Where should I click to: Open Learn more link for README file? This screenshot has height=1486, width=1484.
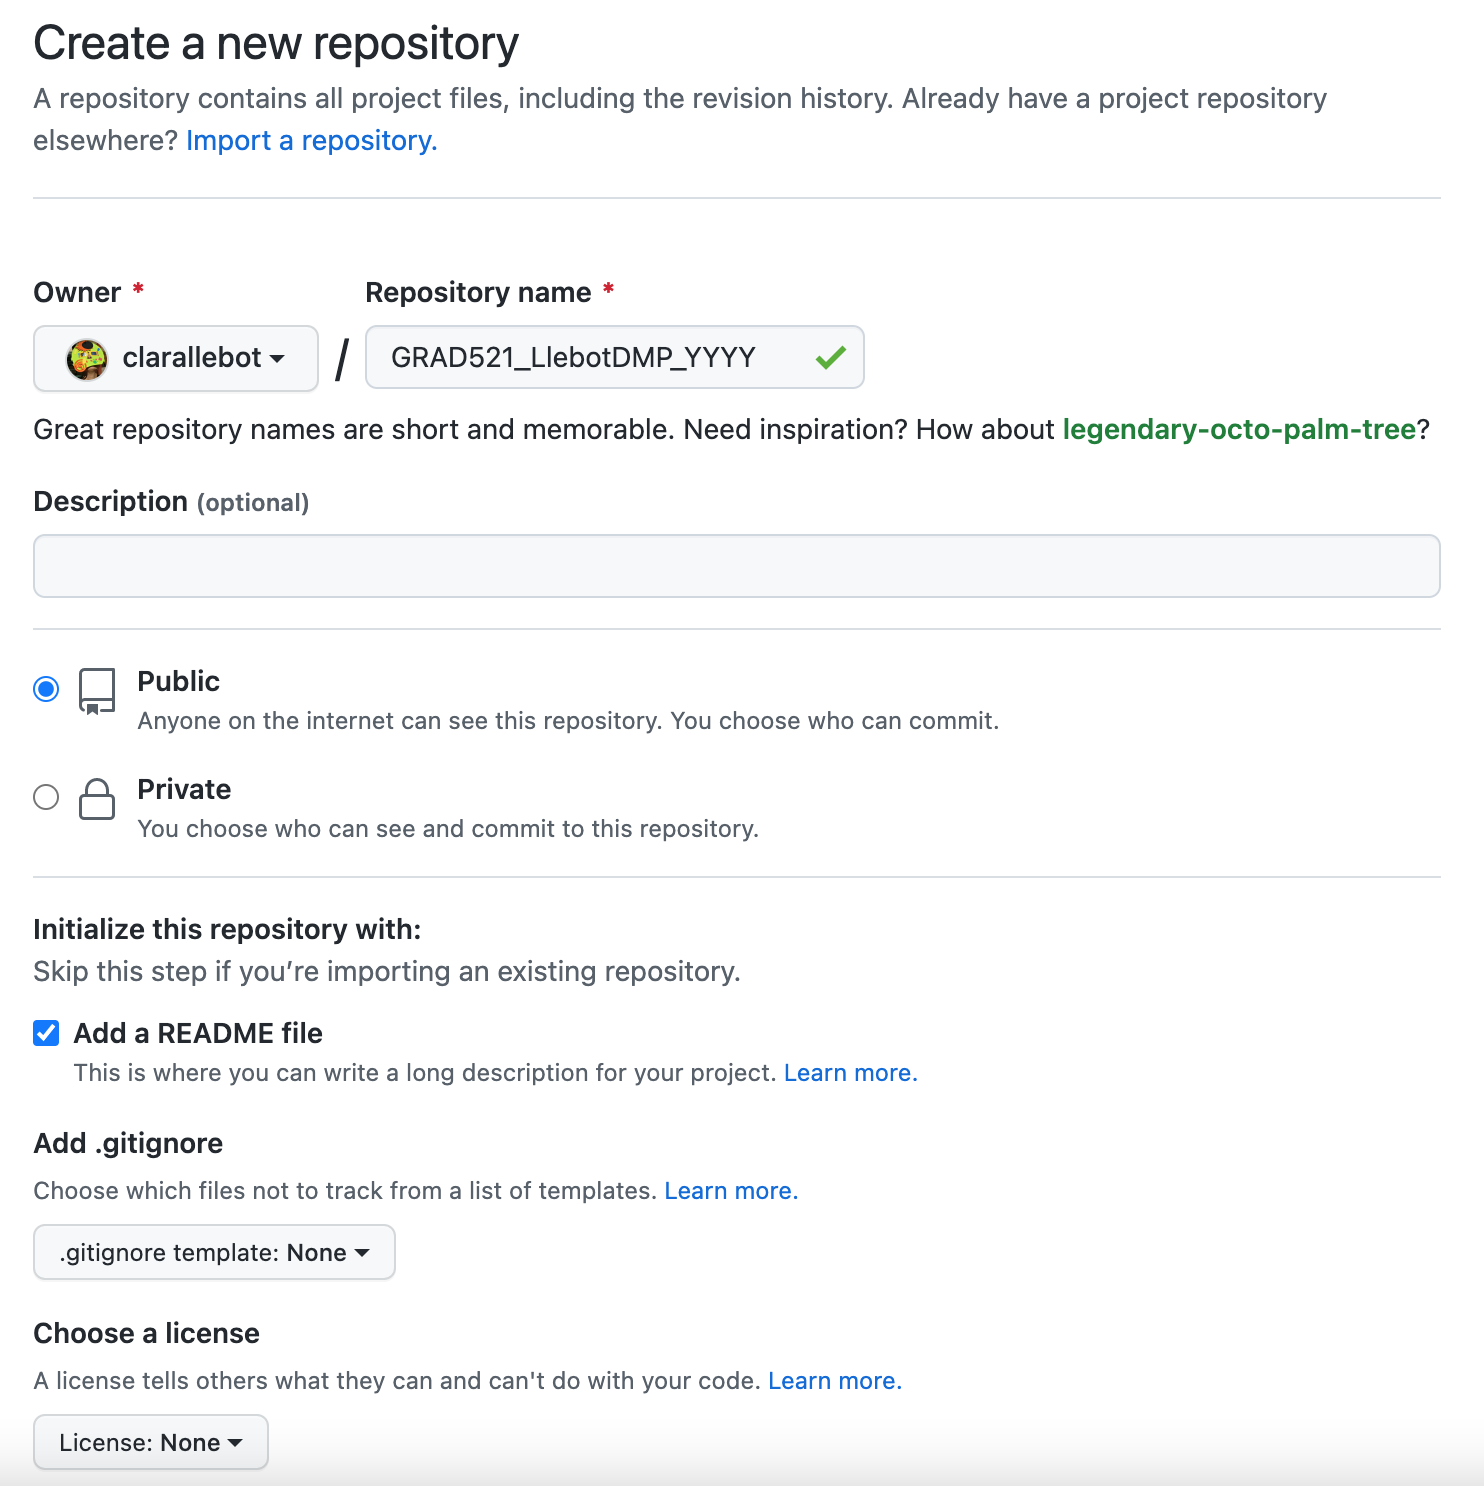click(x=850, y=1073)
